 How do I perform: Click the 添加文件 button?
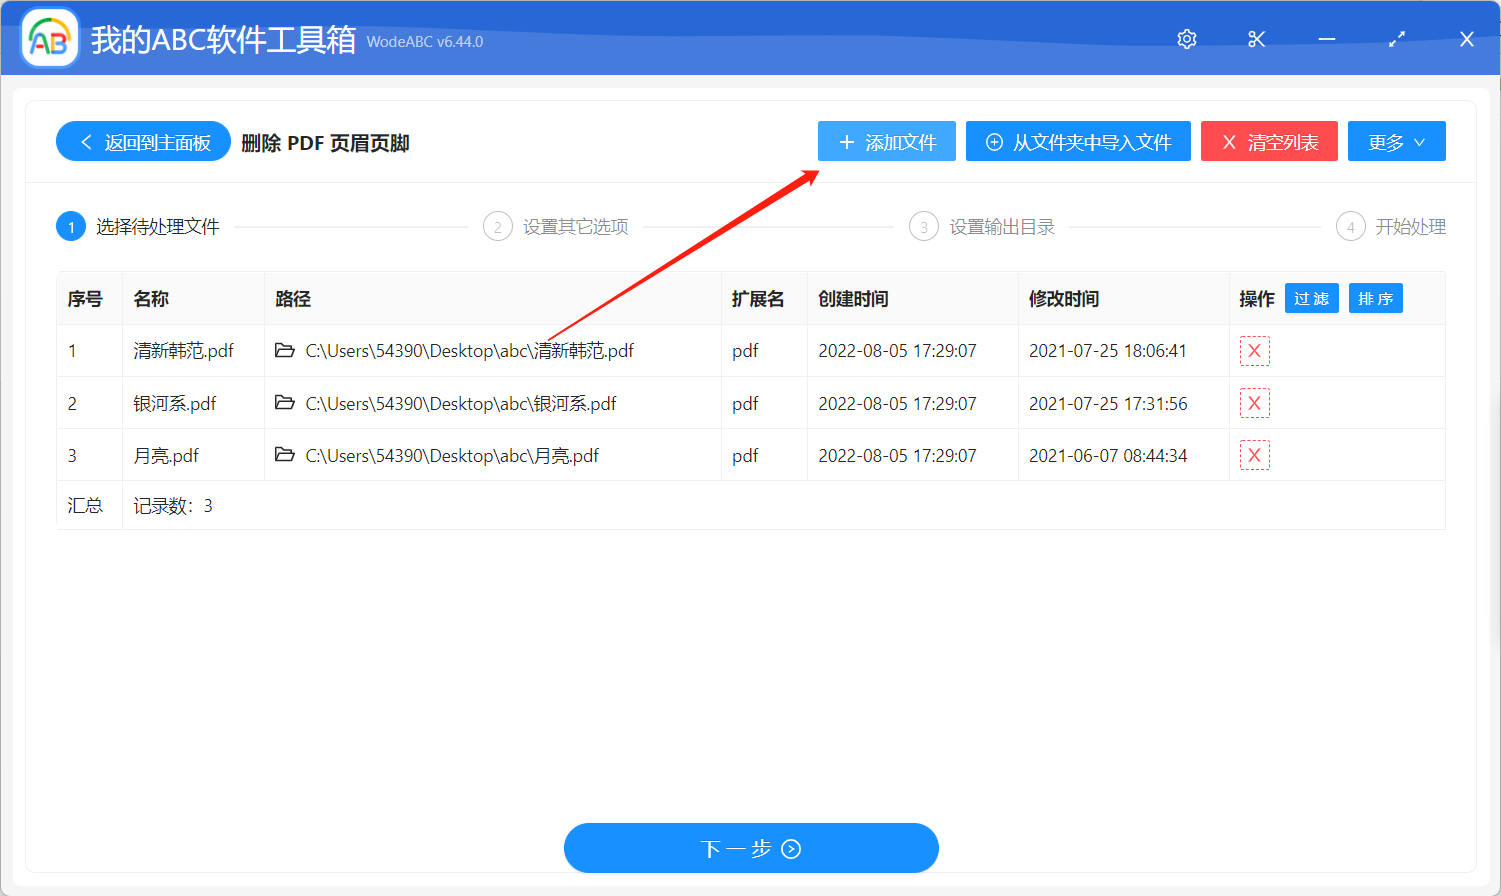click(886, 141)
